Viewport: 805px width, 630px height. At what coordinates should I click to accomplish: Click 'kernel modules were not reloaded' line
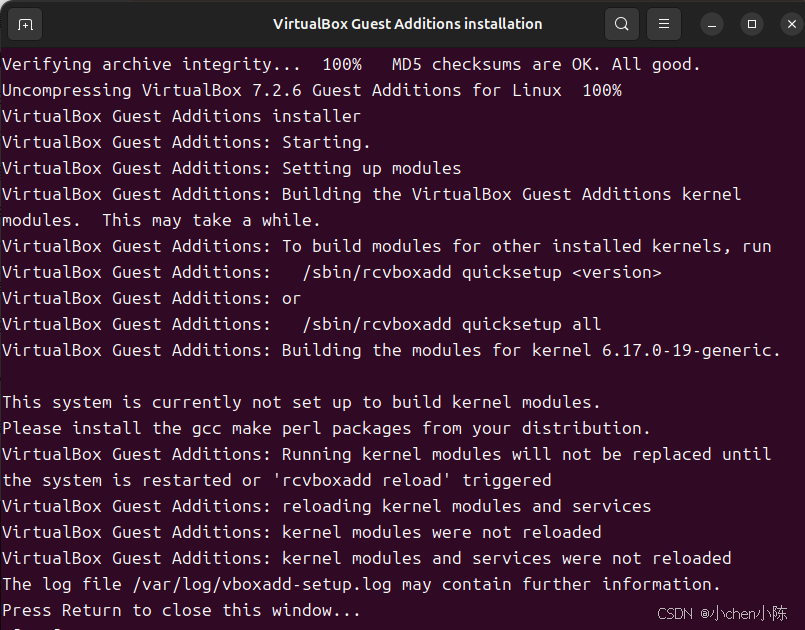tap(301, 533)
